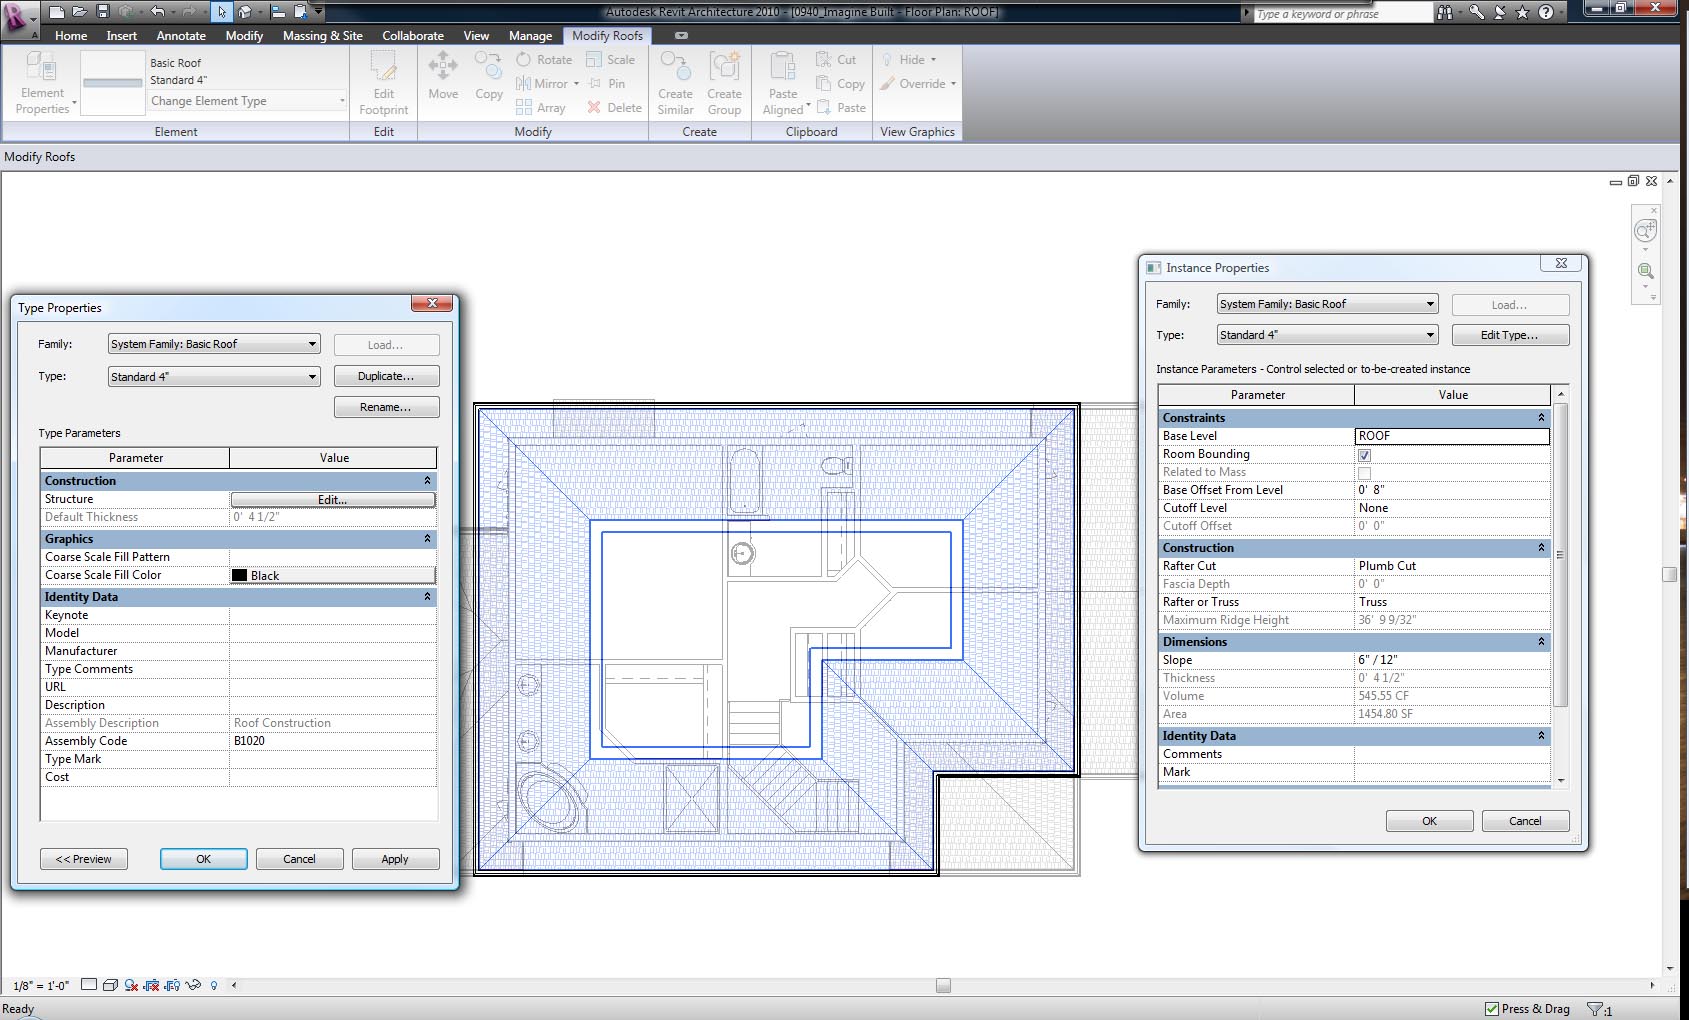The image size is (1689, 1020).
Task: Click the Copy tool in Modify panel
Action: (x=488, y=77)
